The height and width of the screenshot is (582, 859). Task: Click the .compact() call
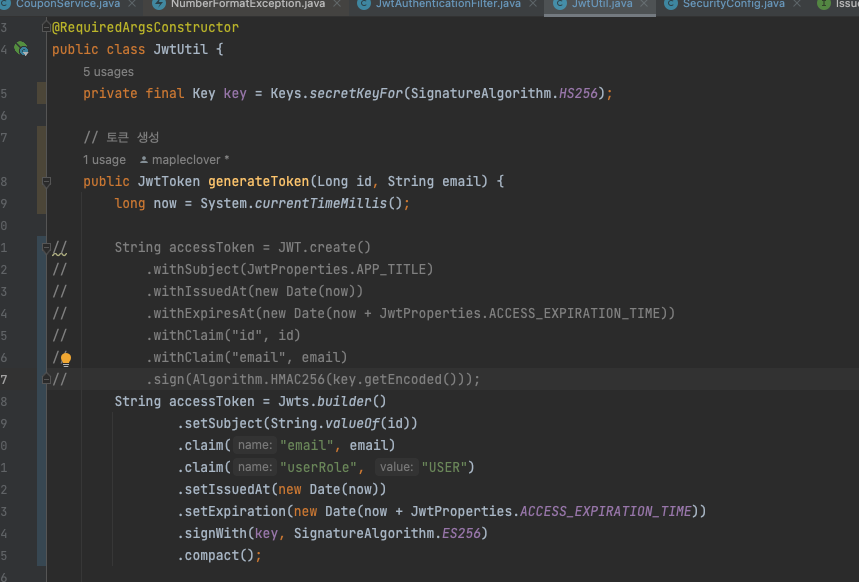[216, 555]
